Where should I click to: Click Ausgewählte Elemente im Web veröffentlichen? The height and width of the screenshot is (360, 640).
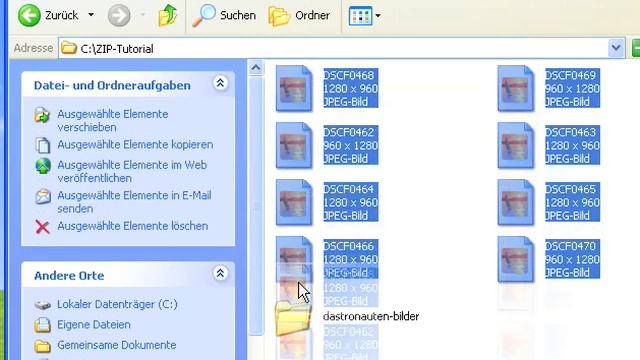click(132, 171)
